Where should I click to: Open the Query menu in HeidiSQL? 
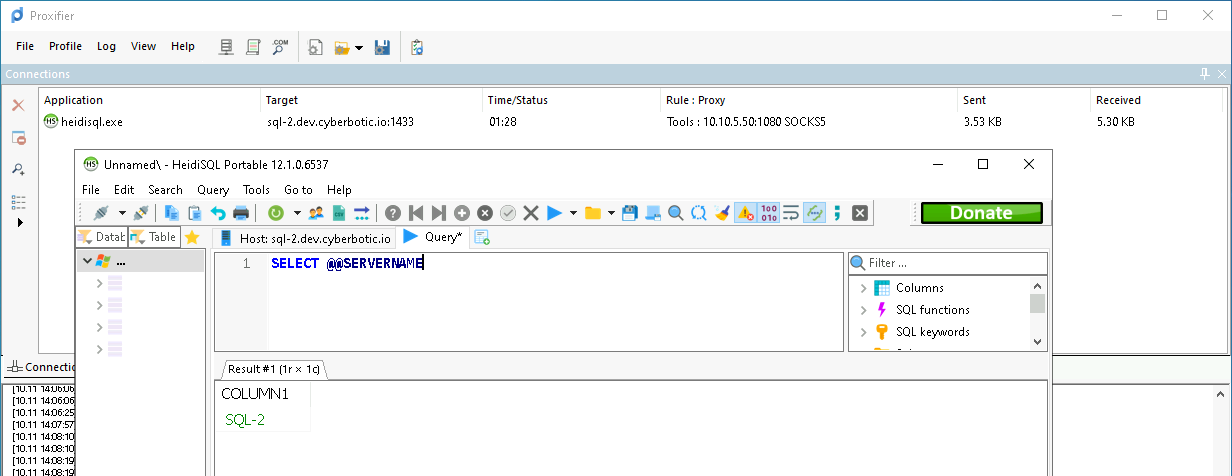[213, 190]
